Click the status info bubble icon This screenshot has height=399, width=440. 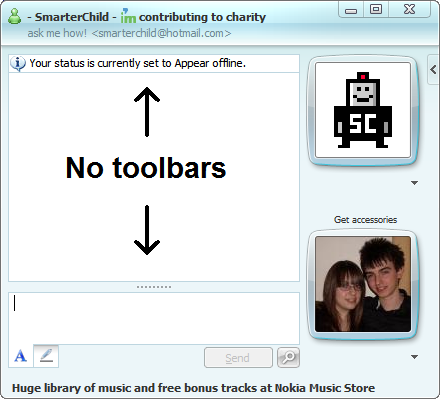(x=18, y=63)
